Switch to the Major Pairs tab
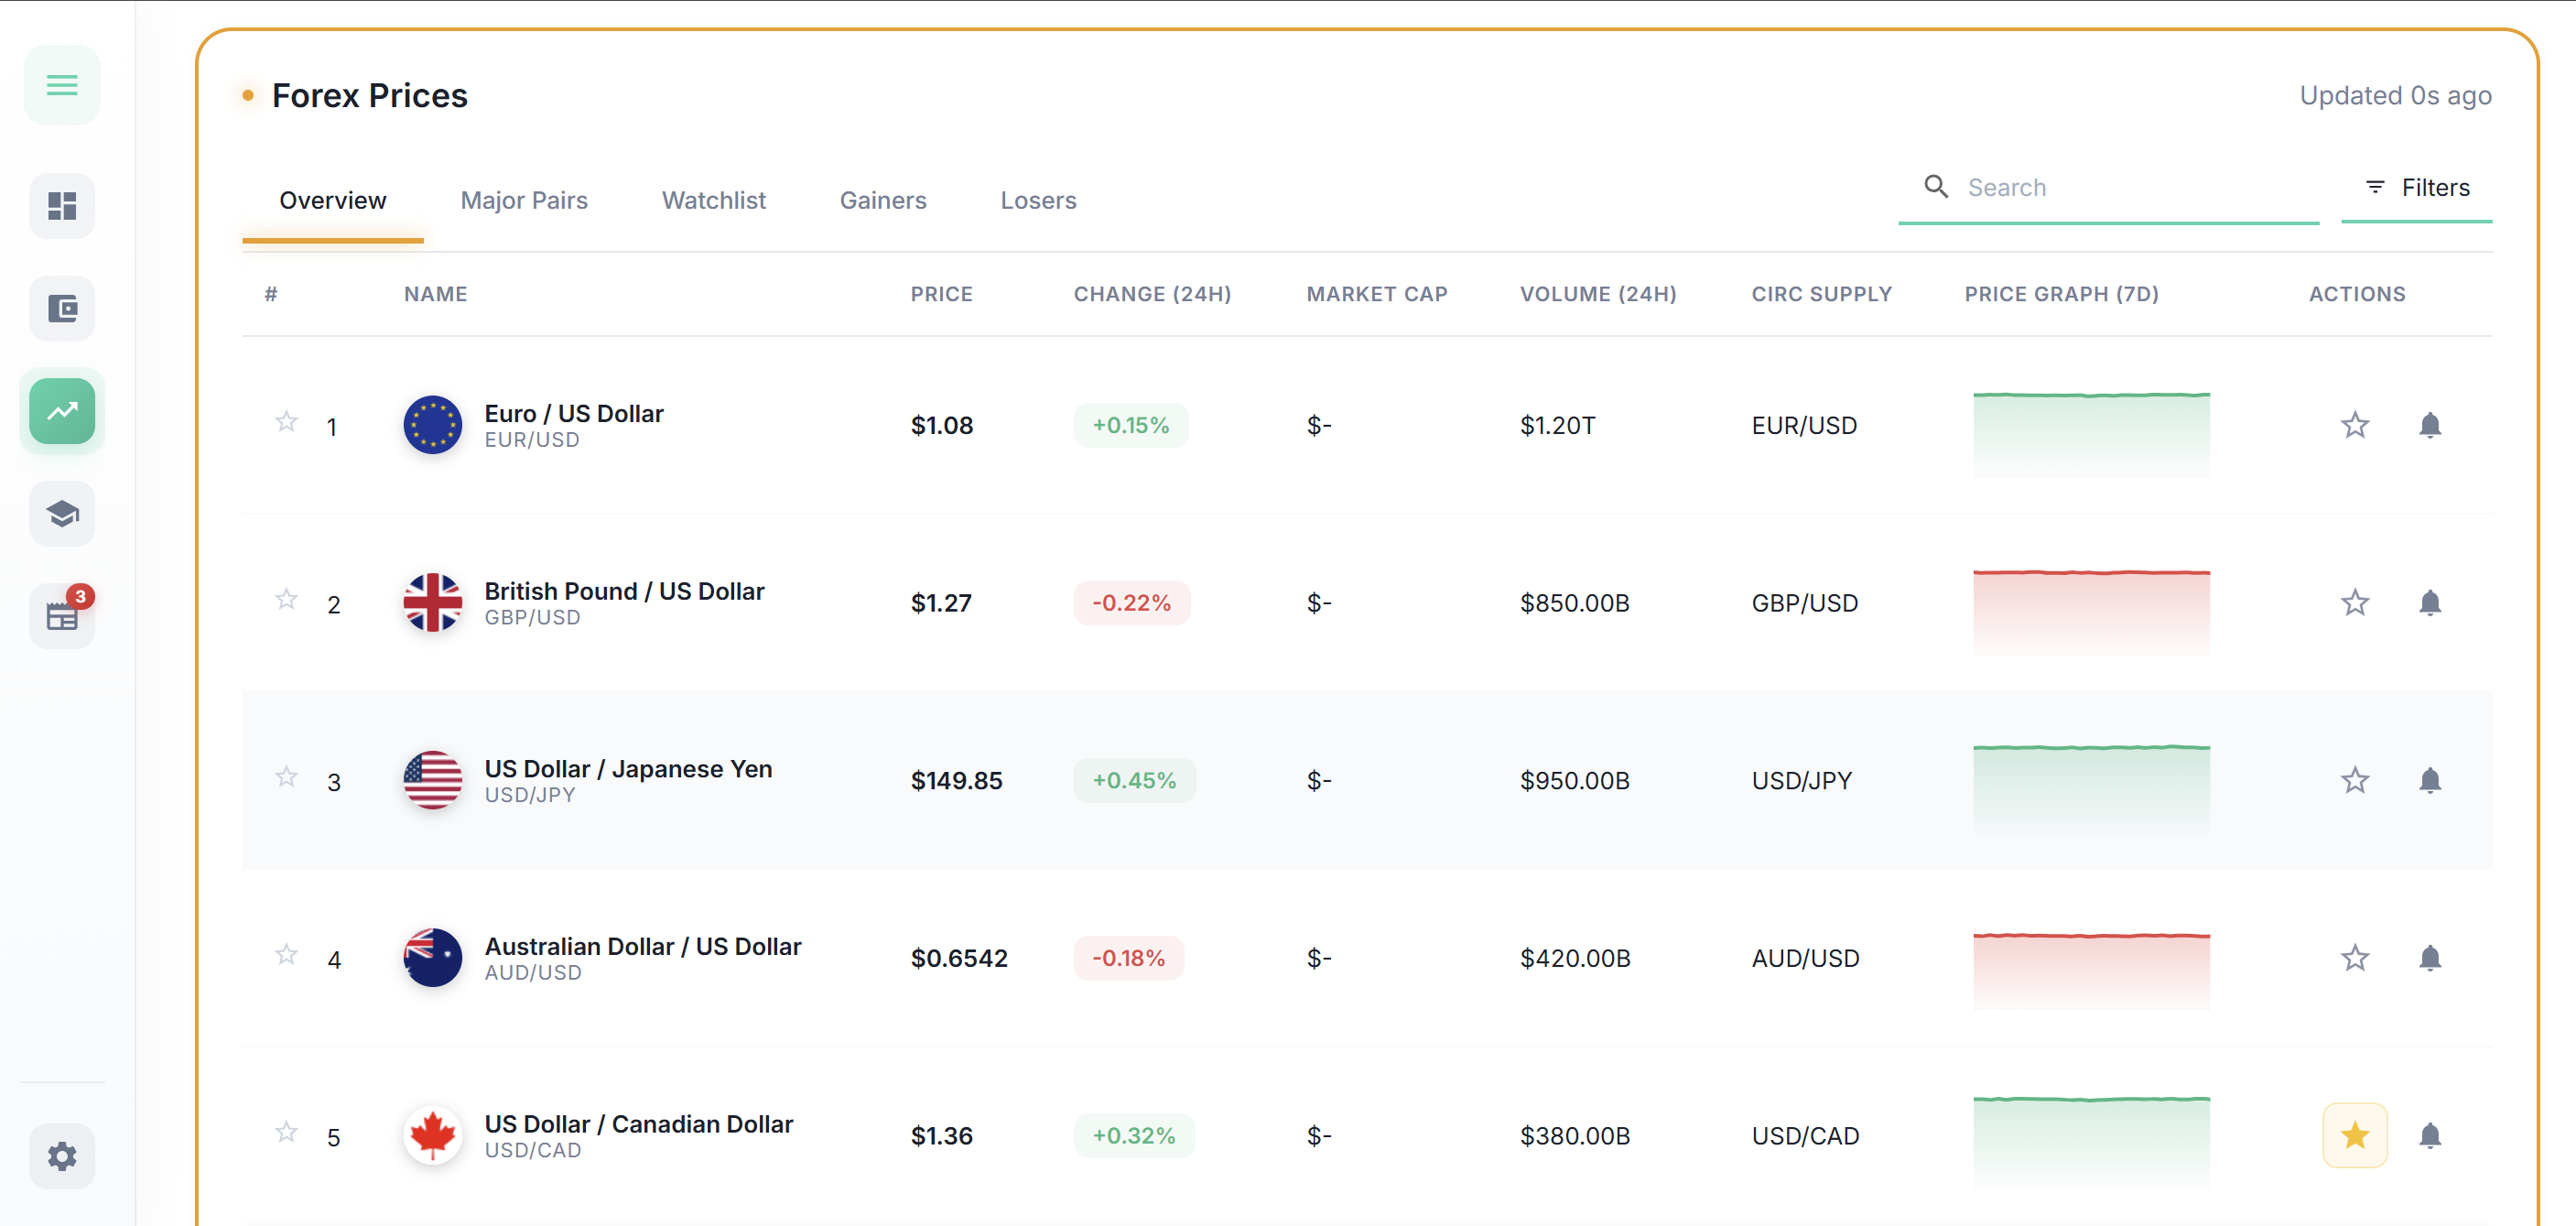 524,201
